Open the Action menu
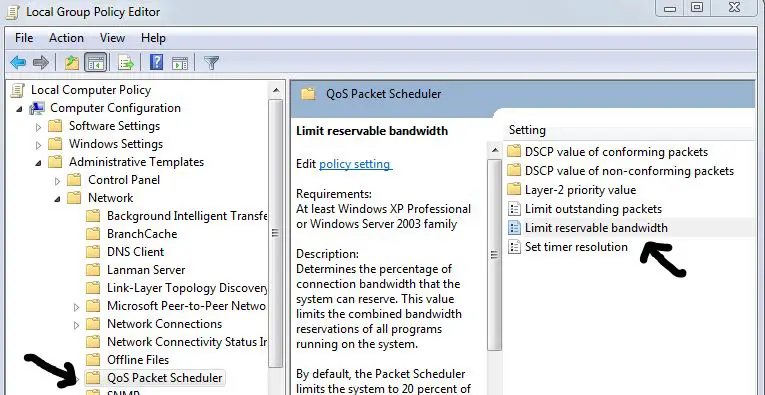The height and width of the screenshot is (395, 765). [66, 38]
